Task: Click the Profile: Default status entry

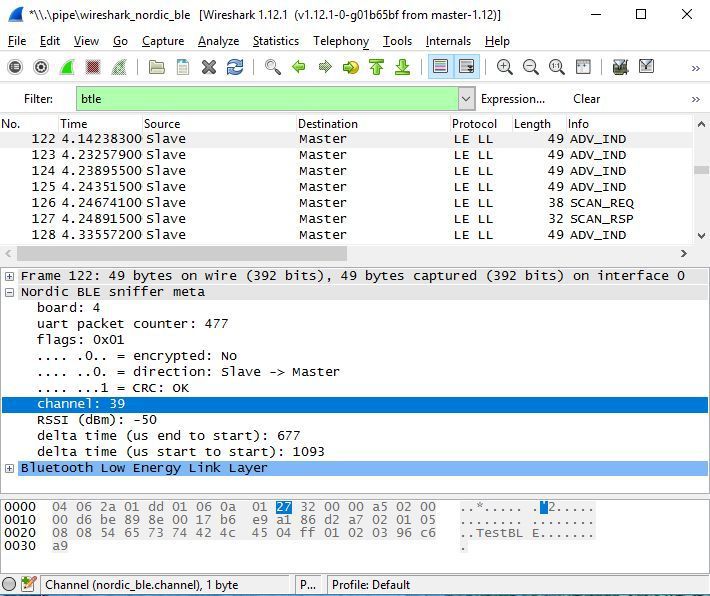Action: [371, 585]
